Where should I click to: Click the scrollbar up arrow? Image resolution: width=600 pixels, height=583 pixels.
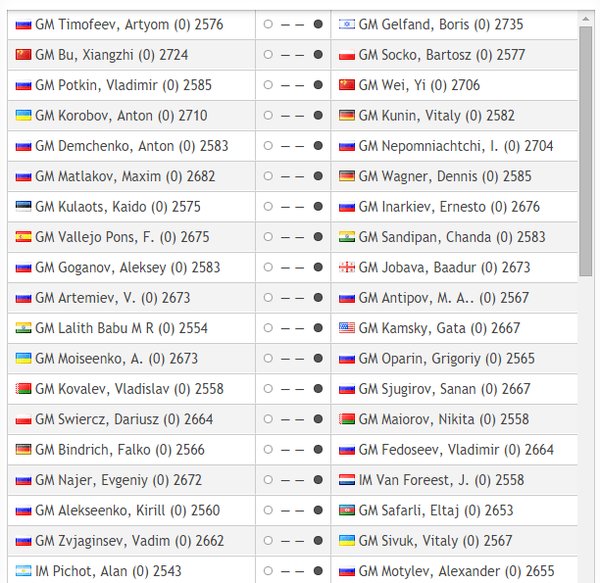pyautogui.click(x=585, y=18)
